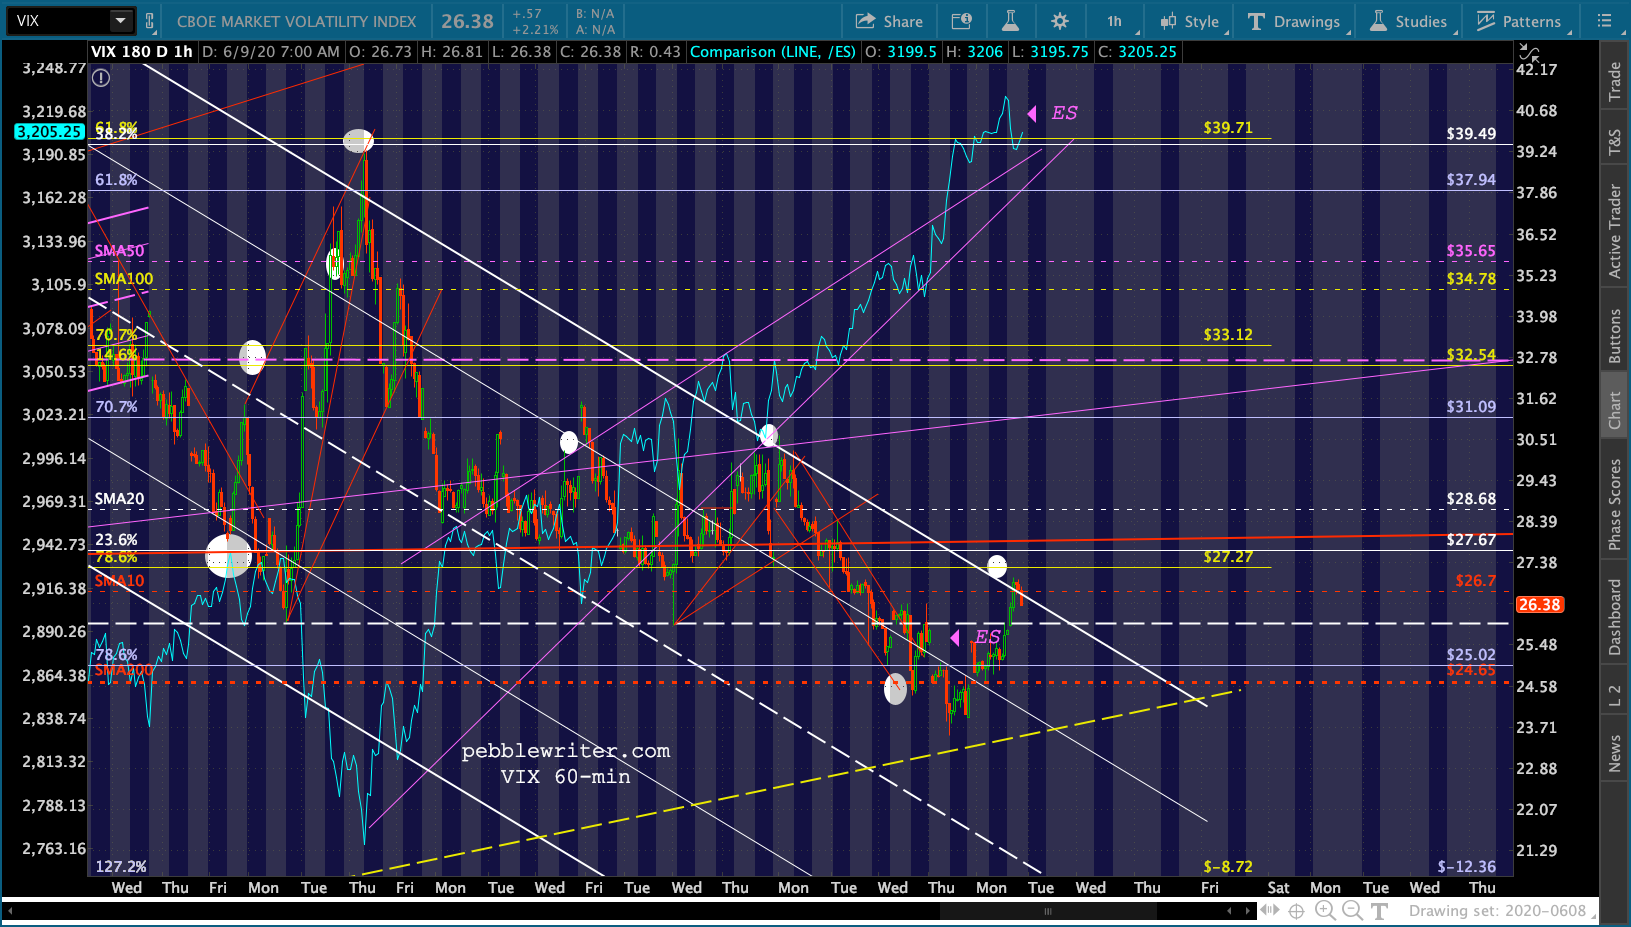1631x927 pixels.
Task: Click the +2.21% percent change label
Action: pyautogui.click(x=534, y=30)
